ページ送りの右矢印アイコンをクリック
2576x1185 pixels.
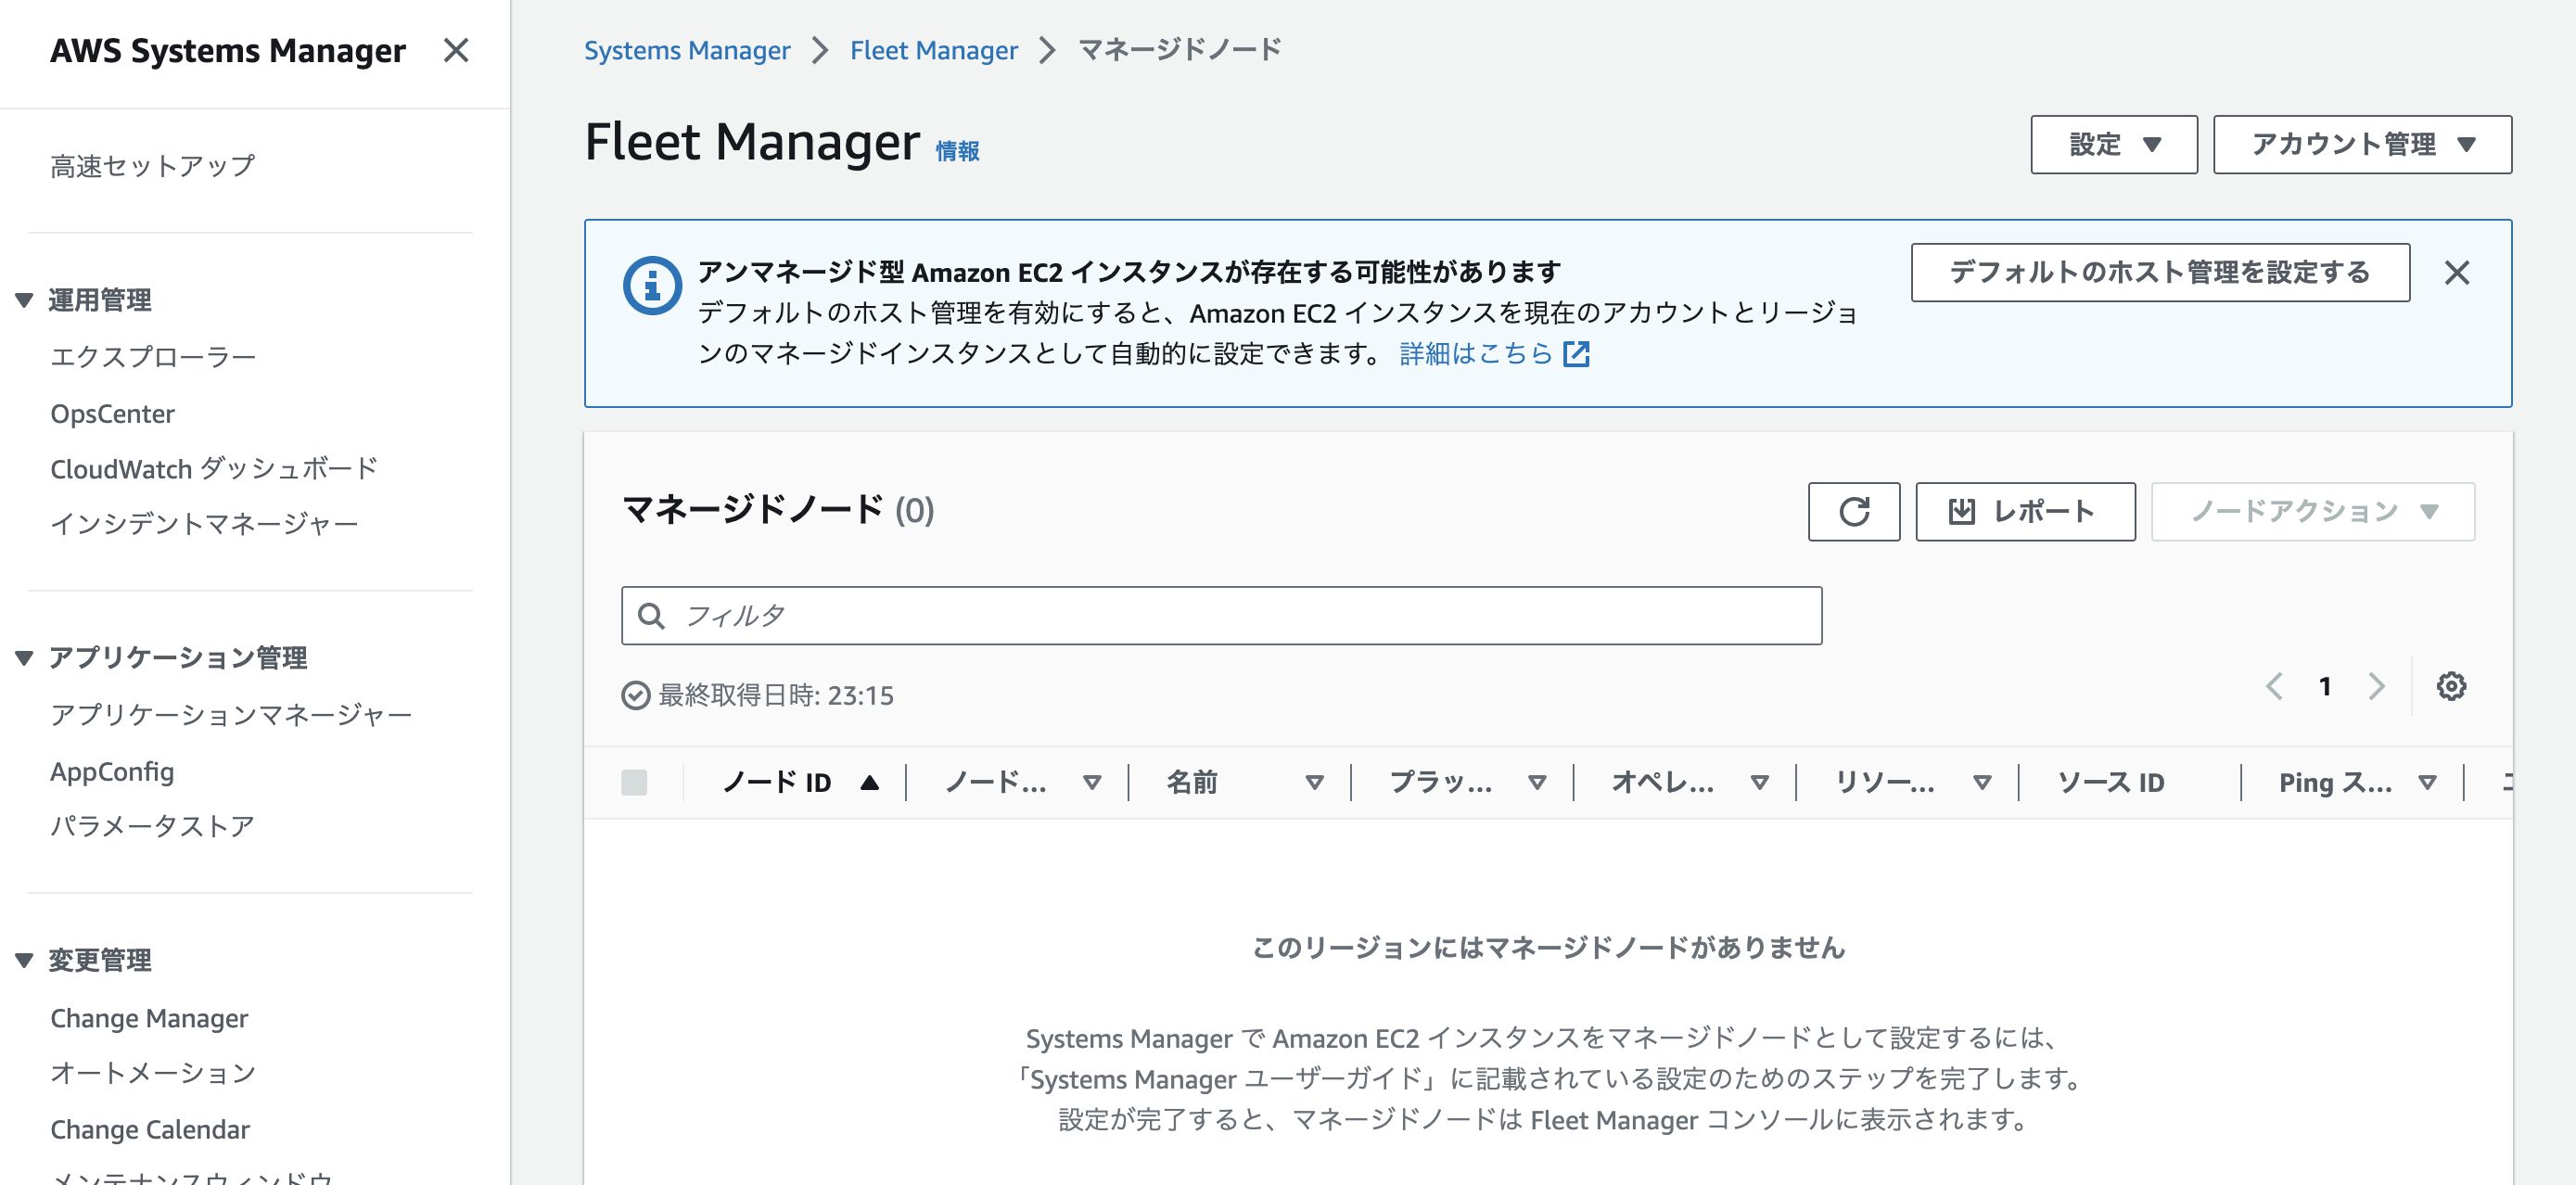(2377, 686)
